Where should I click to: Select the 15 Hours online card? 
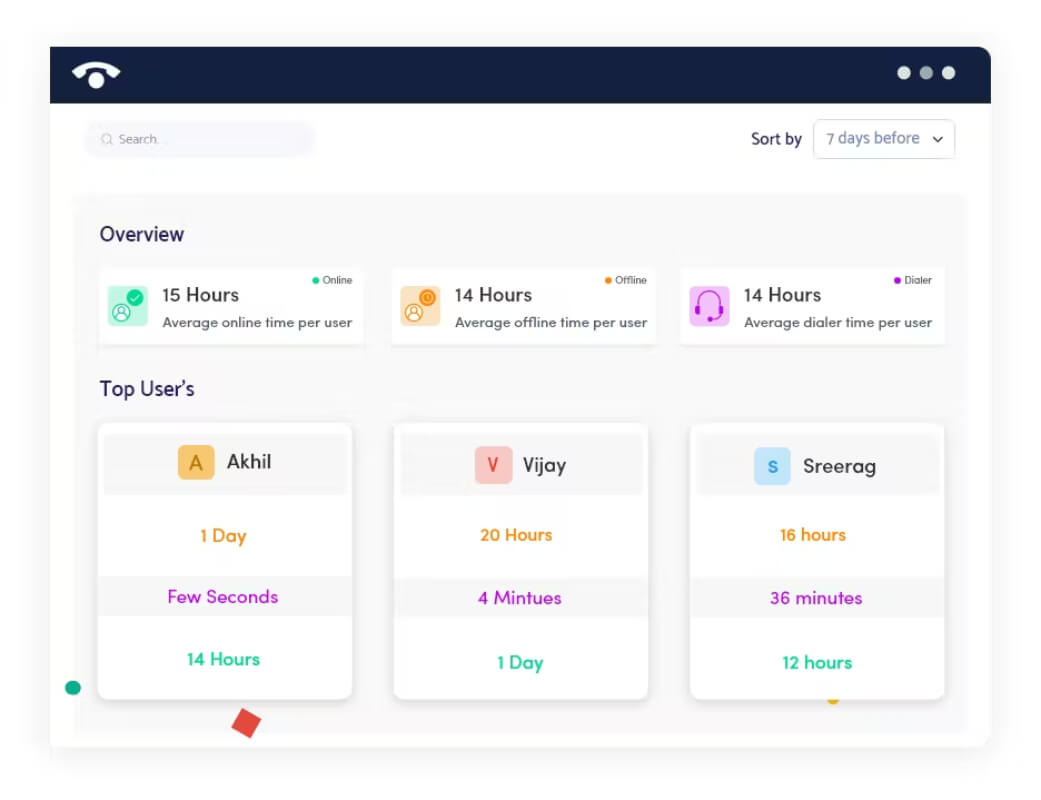pyautogui.click(x=231, y=306)
